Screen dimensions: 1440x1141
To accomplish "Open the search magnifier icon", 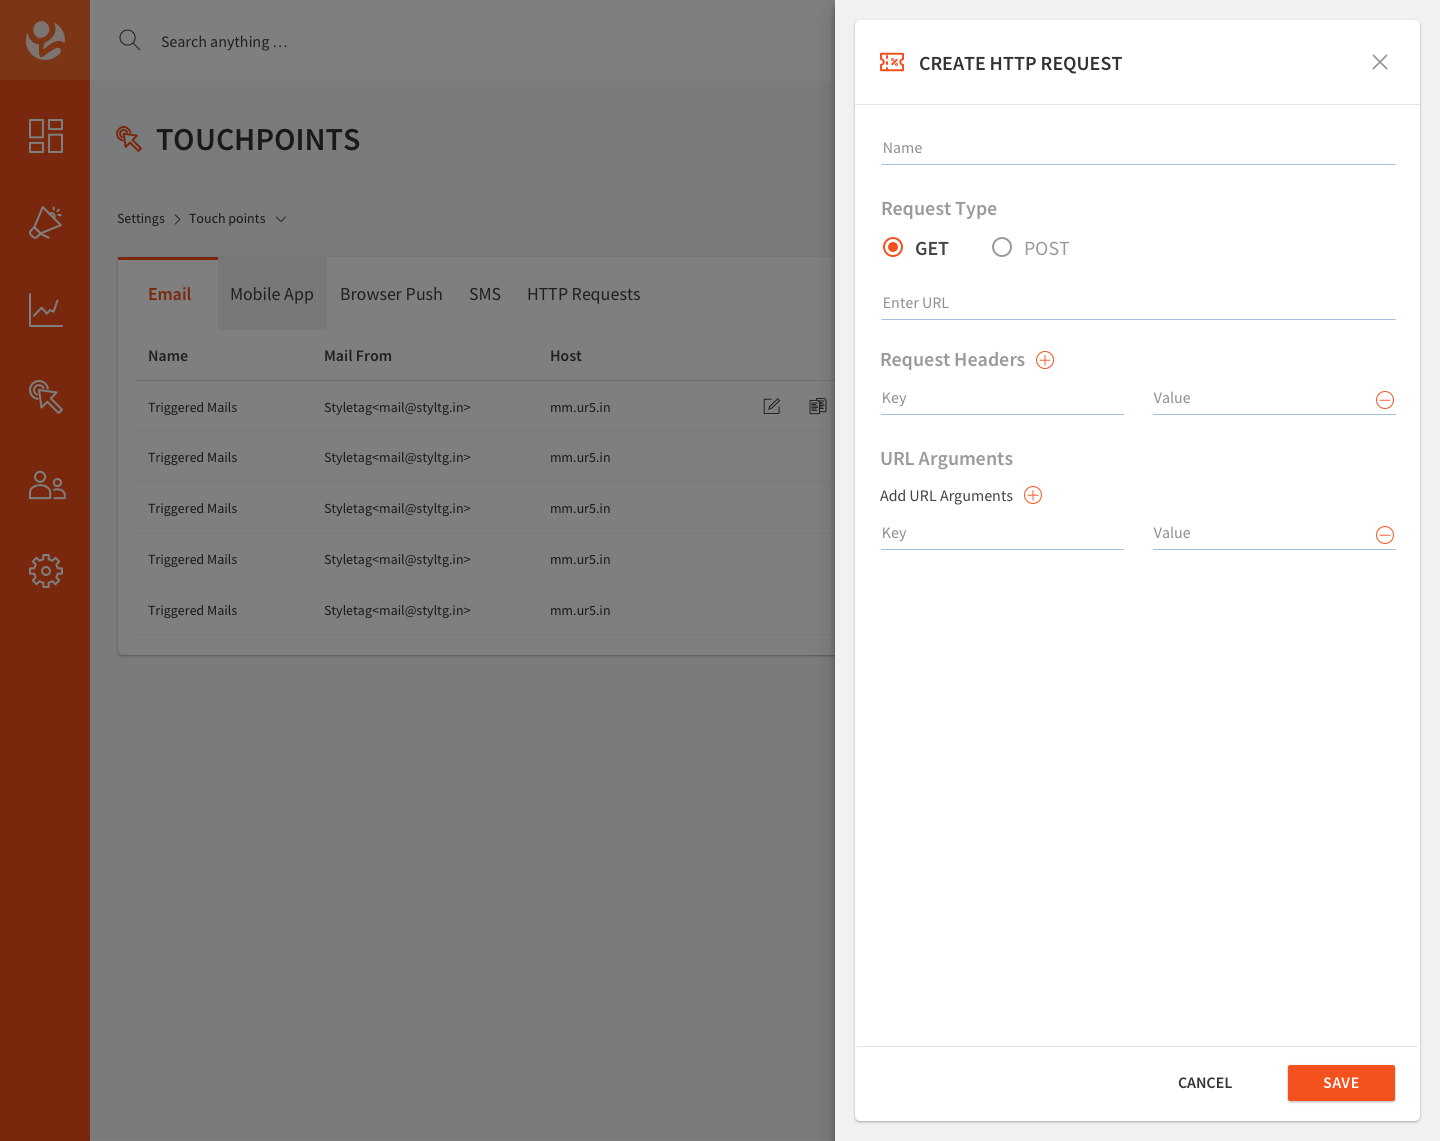I will 129,40.
